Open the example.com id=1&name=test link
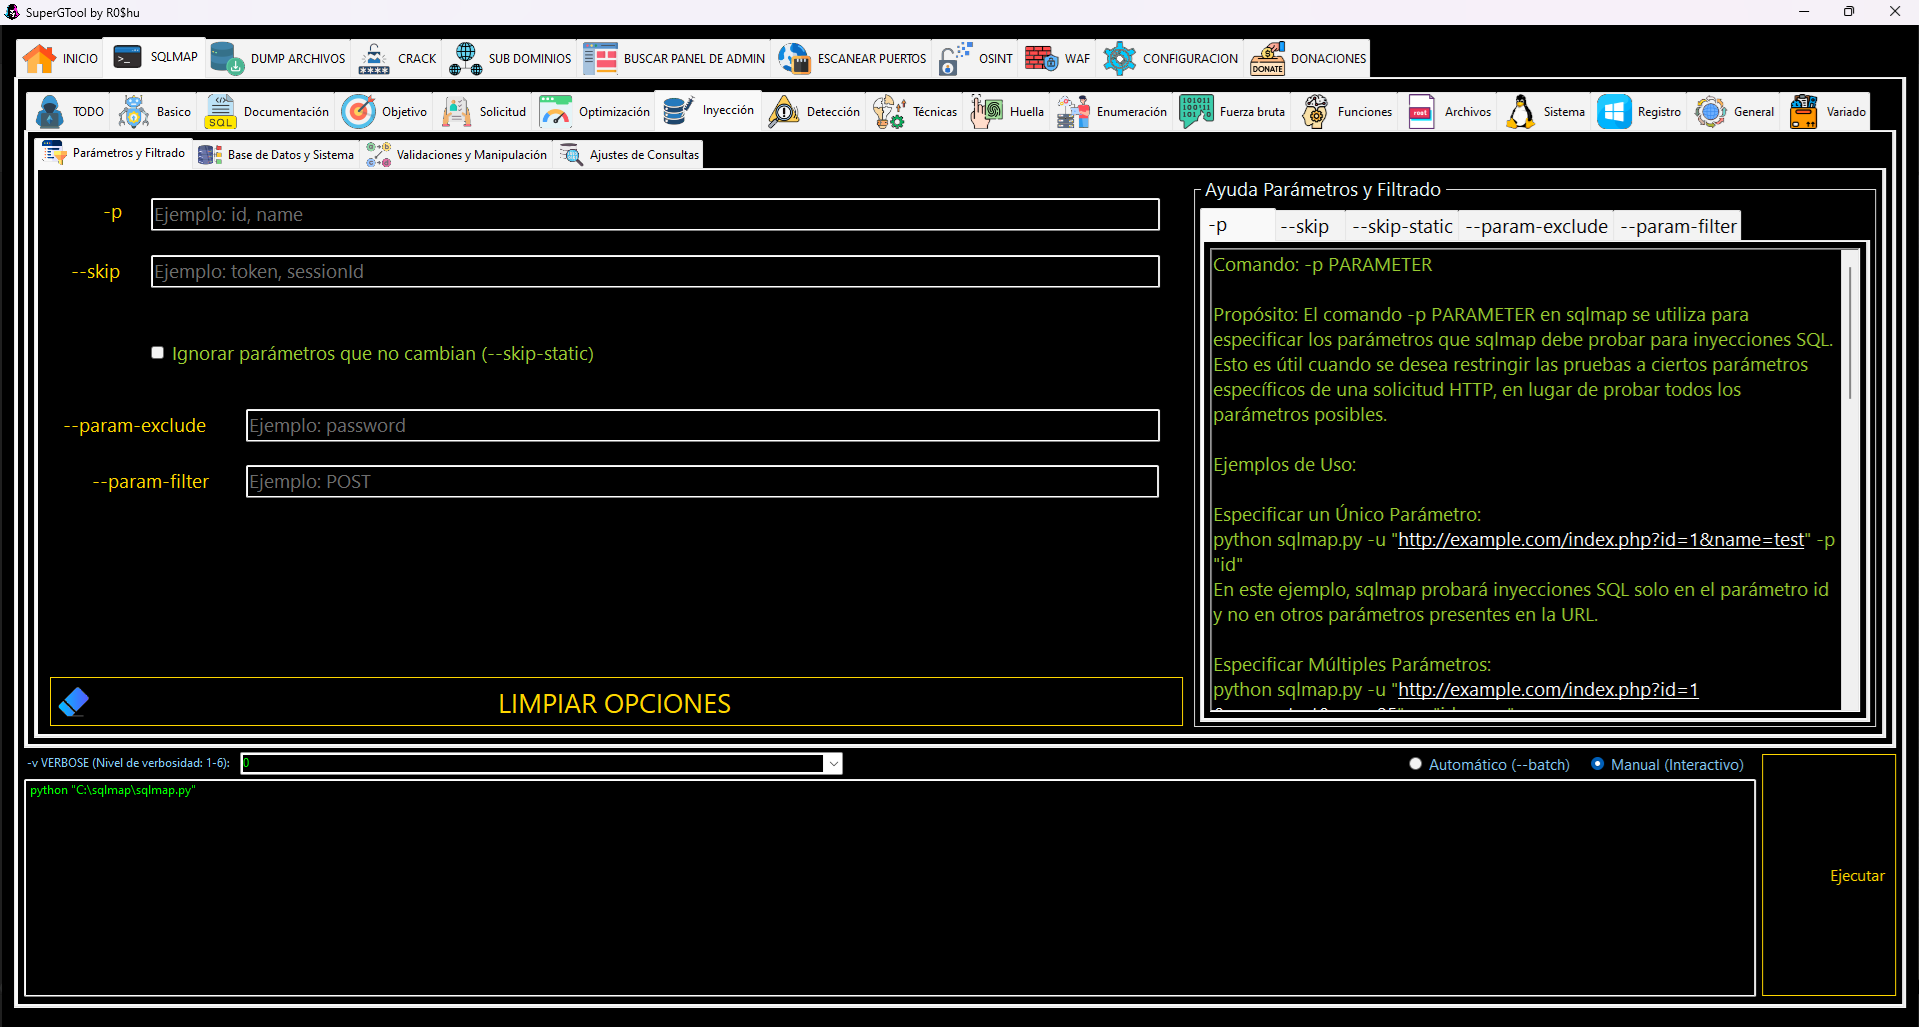Viewport: 1919px width, 1027px height. 1601,540
